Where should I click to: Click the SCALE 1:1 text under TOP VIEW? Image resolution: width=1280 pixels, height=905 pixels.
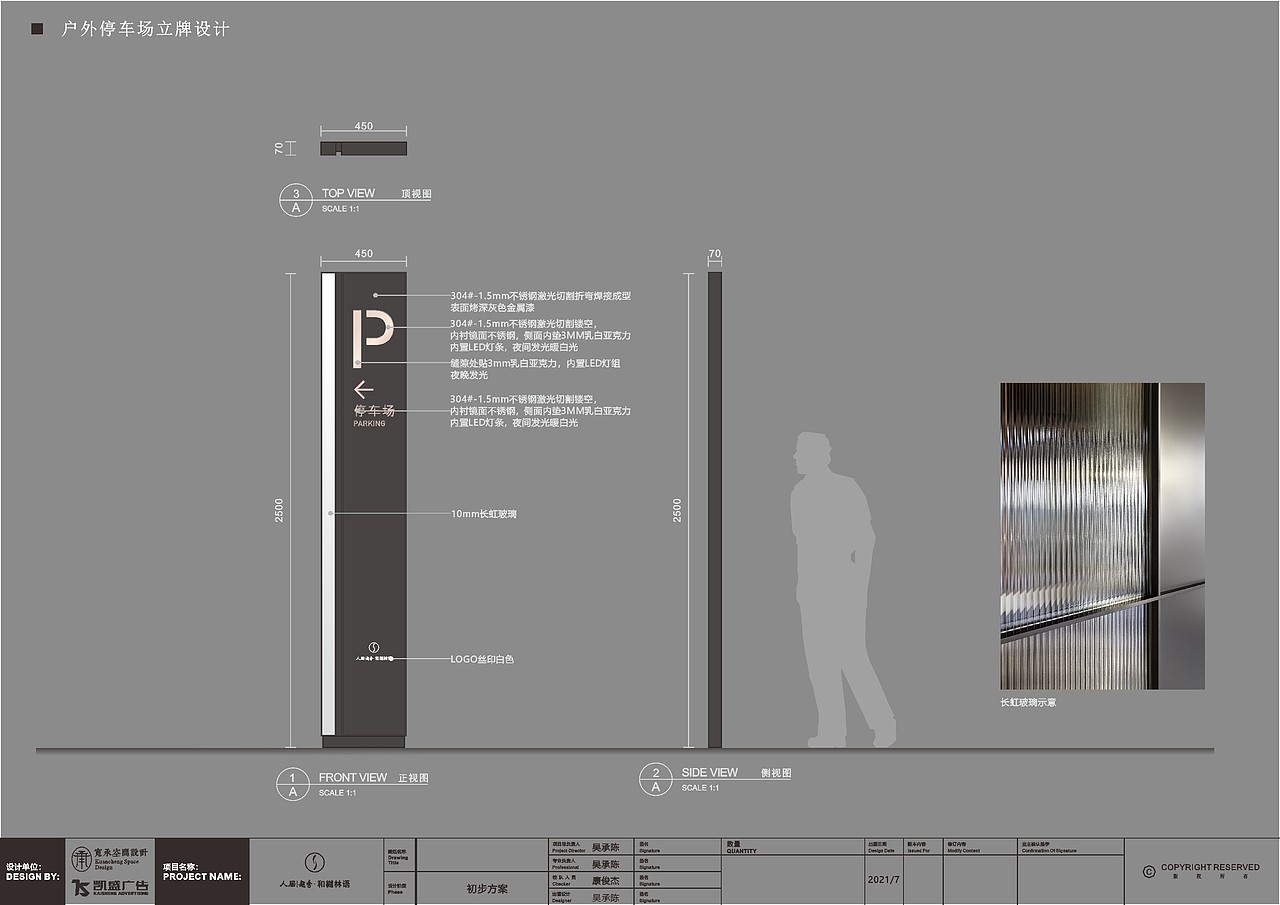tap(340, 209)
